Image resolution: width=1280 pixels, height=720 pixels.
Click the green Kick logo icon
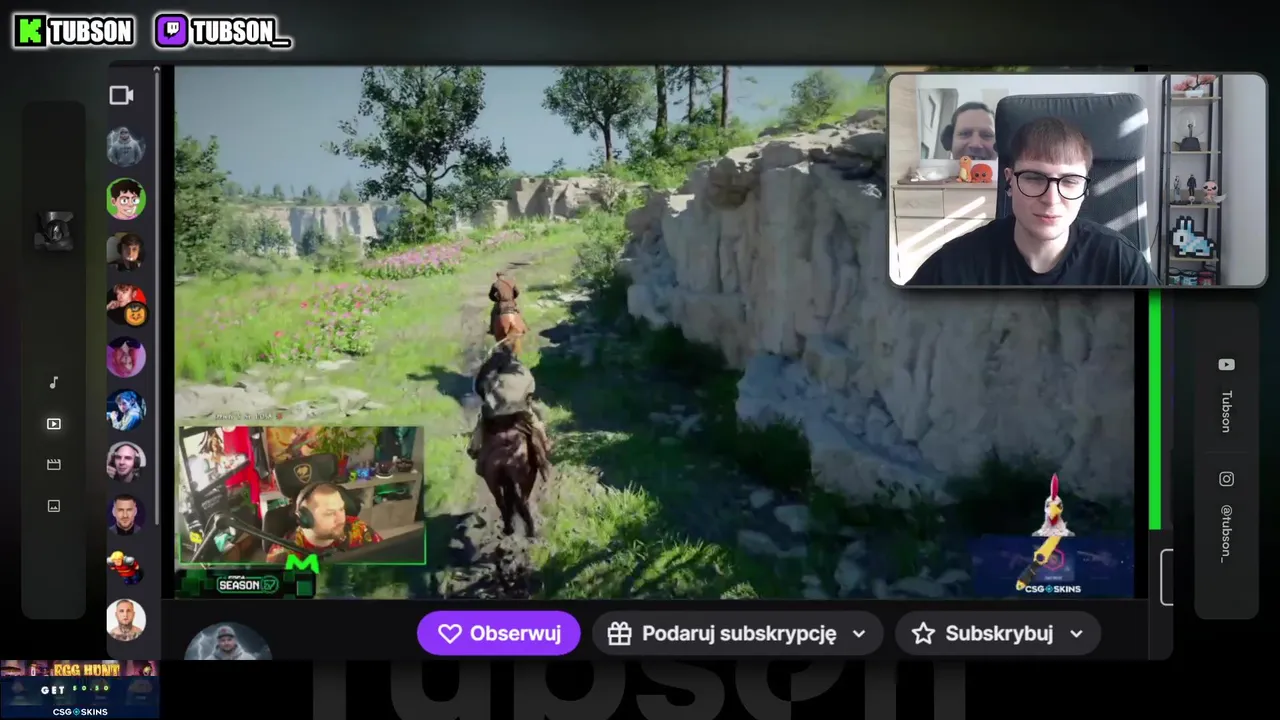pyautogui.click(x=30, y=31)
